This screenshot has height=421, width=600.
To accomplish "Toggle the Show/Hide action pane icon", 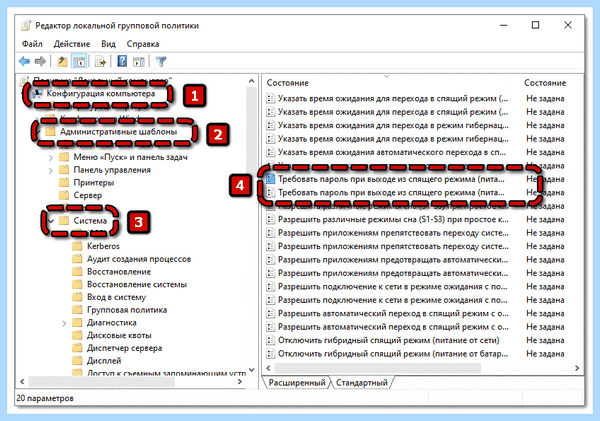I will 139,61.
